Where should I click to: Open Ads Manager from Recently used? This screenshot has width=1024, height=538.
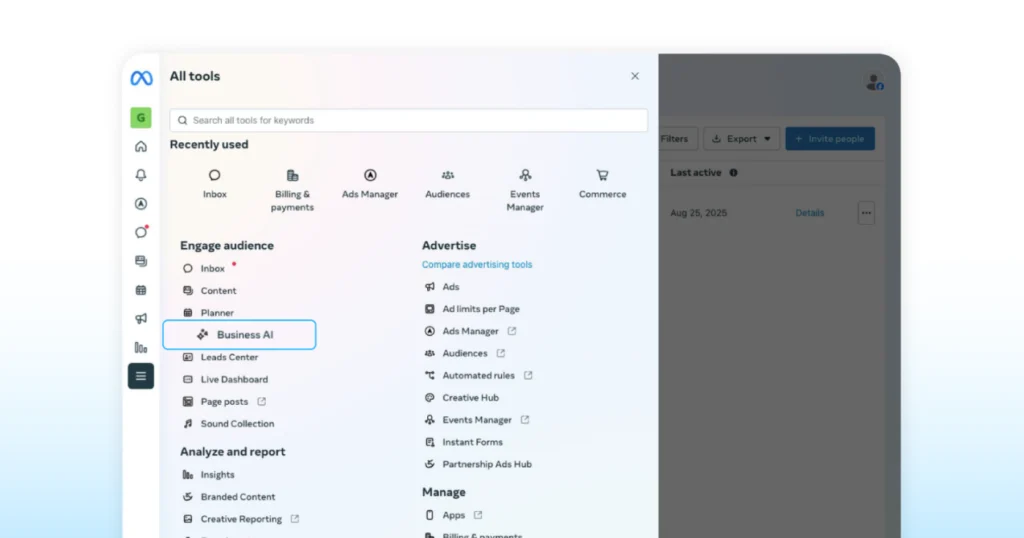click(x=370, y=184)
